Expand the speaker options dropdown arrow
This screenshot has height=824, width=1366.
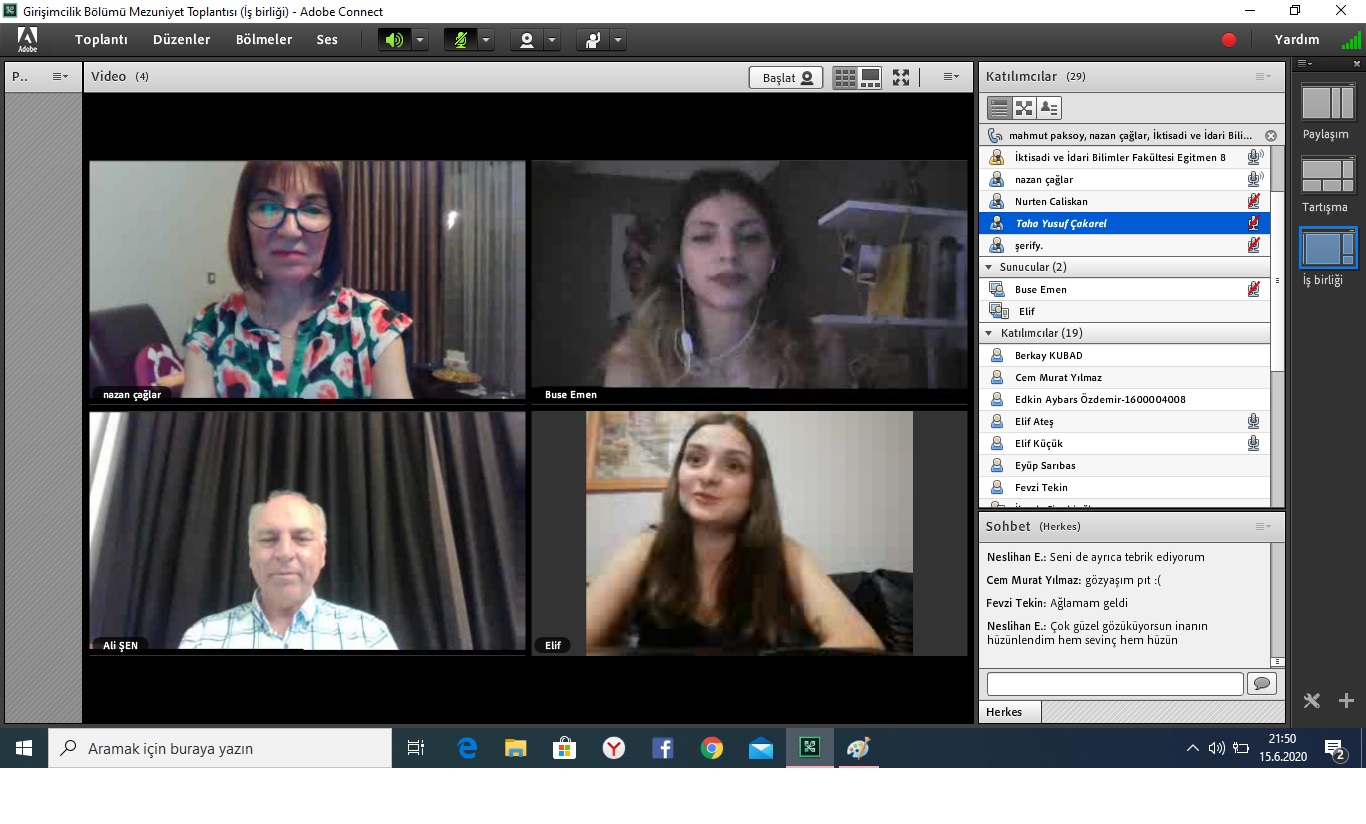click(x=420, y=40)
